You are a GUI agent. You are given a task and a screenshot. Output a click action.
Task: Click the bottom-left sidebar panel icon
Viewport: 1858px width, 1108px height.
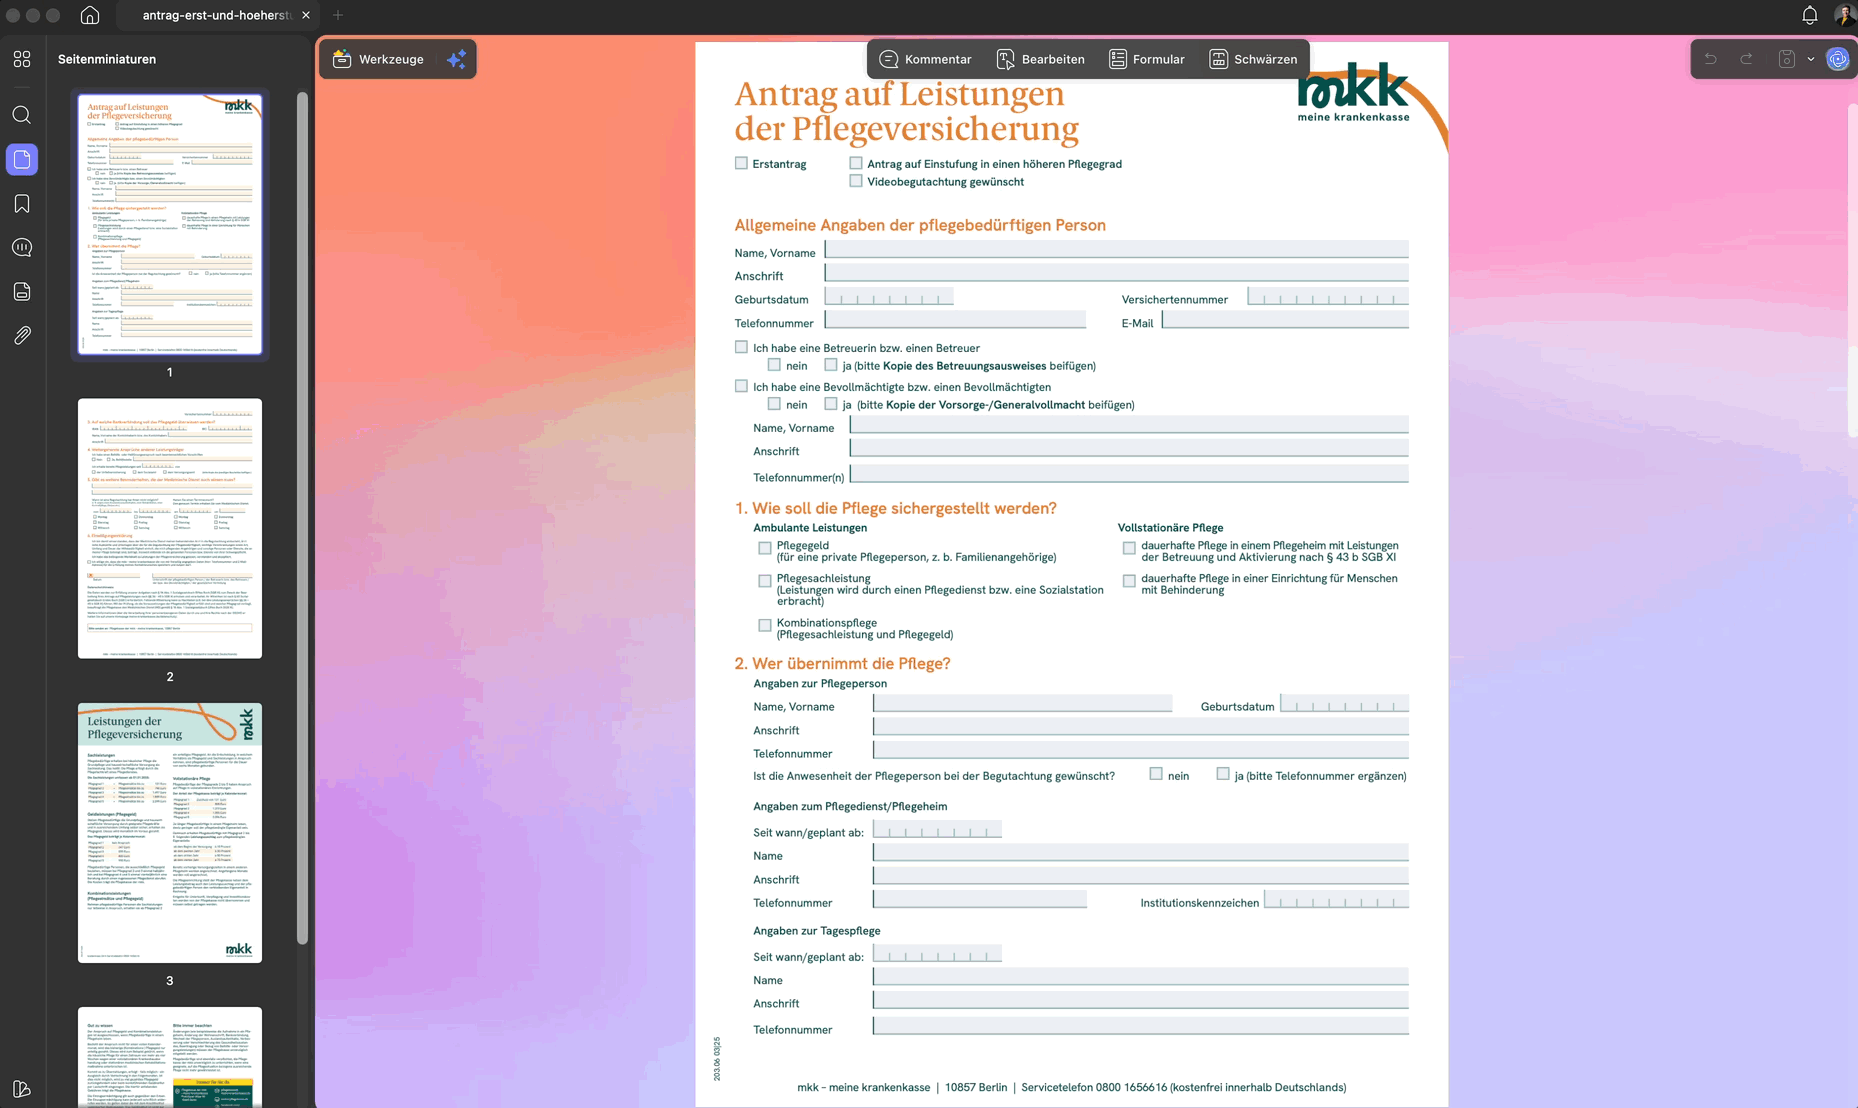[22, 1089]
